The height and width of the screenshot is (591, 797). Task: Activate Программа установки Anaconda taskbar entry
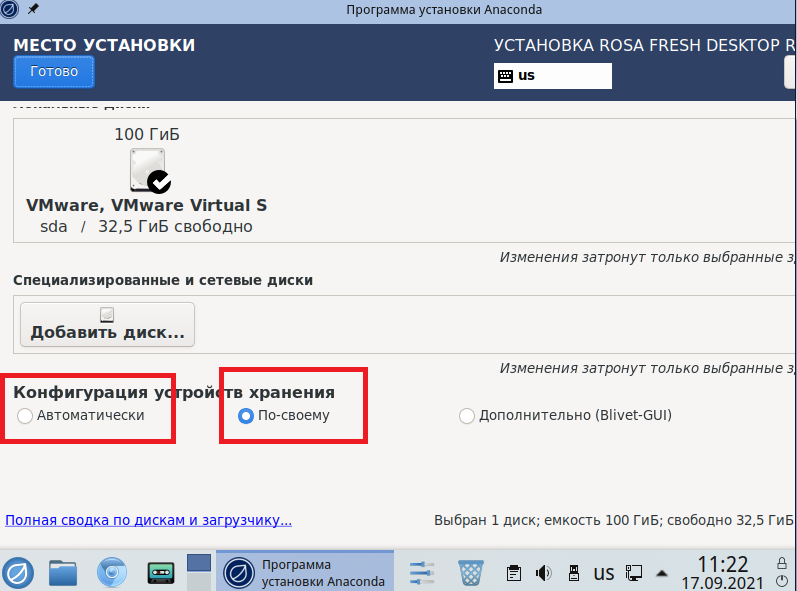pyautogui.click(x=305, y=571)
